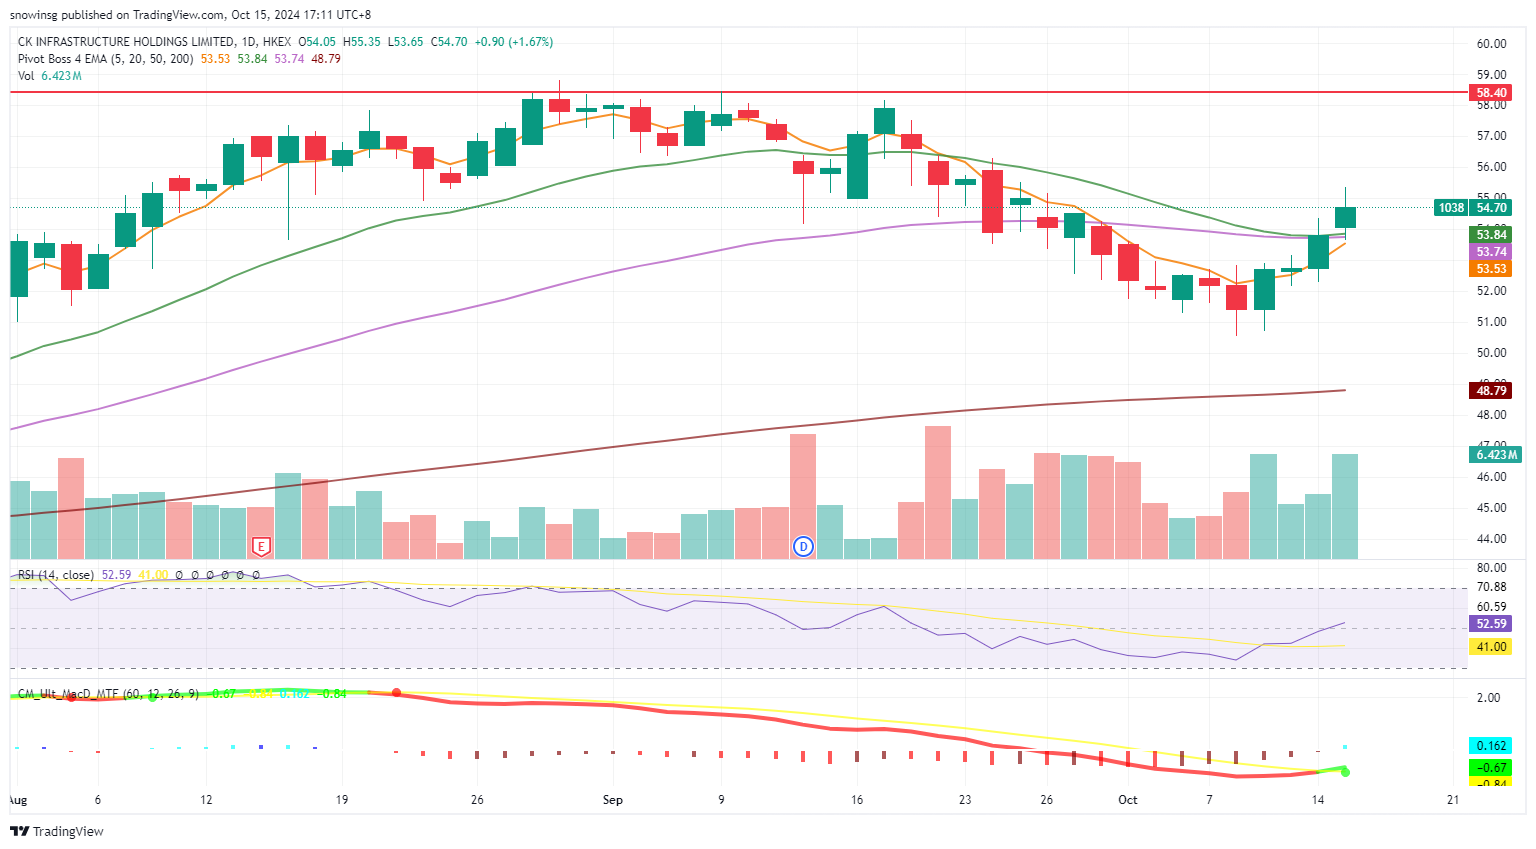
Task: Click the +0.90 (+1.67%) change value in the legend
Action: [513, 42]
